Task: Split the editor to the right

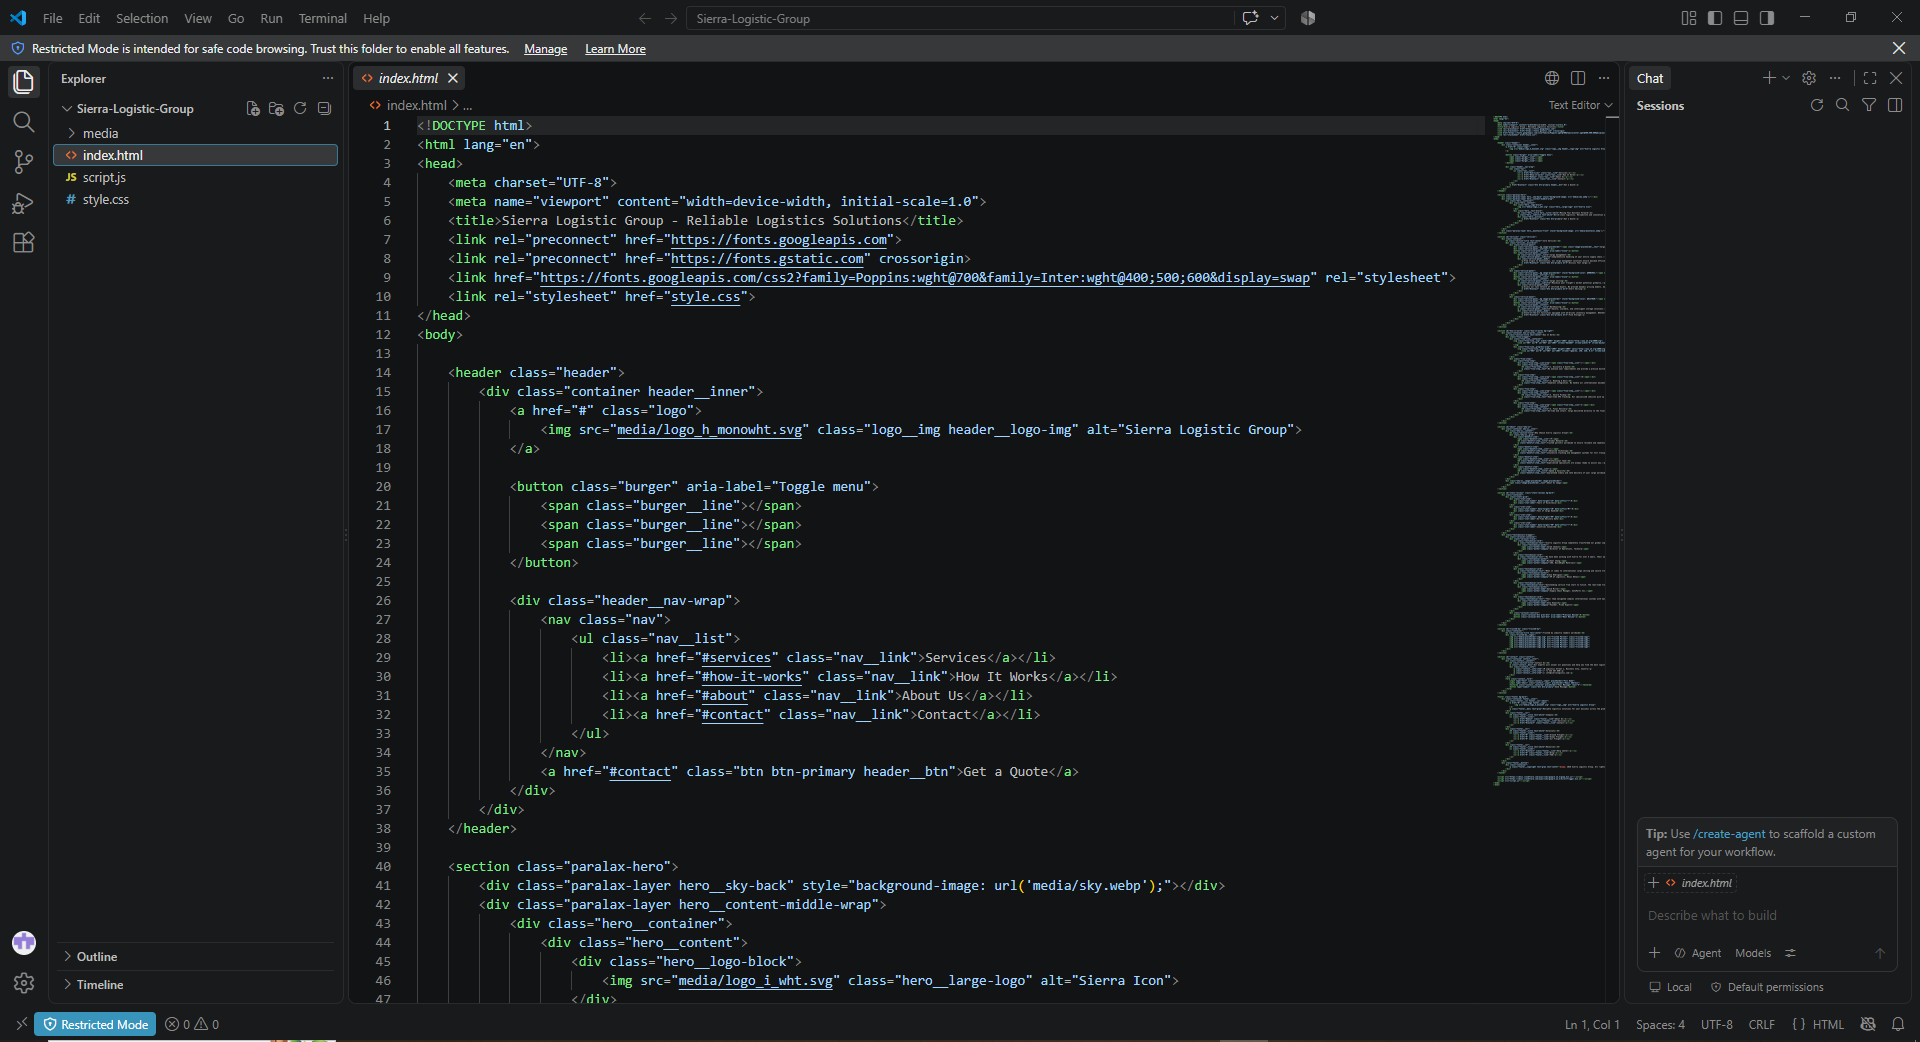Action: coord(1578,78)
